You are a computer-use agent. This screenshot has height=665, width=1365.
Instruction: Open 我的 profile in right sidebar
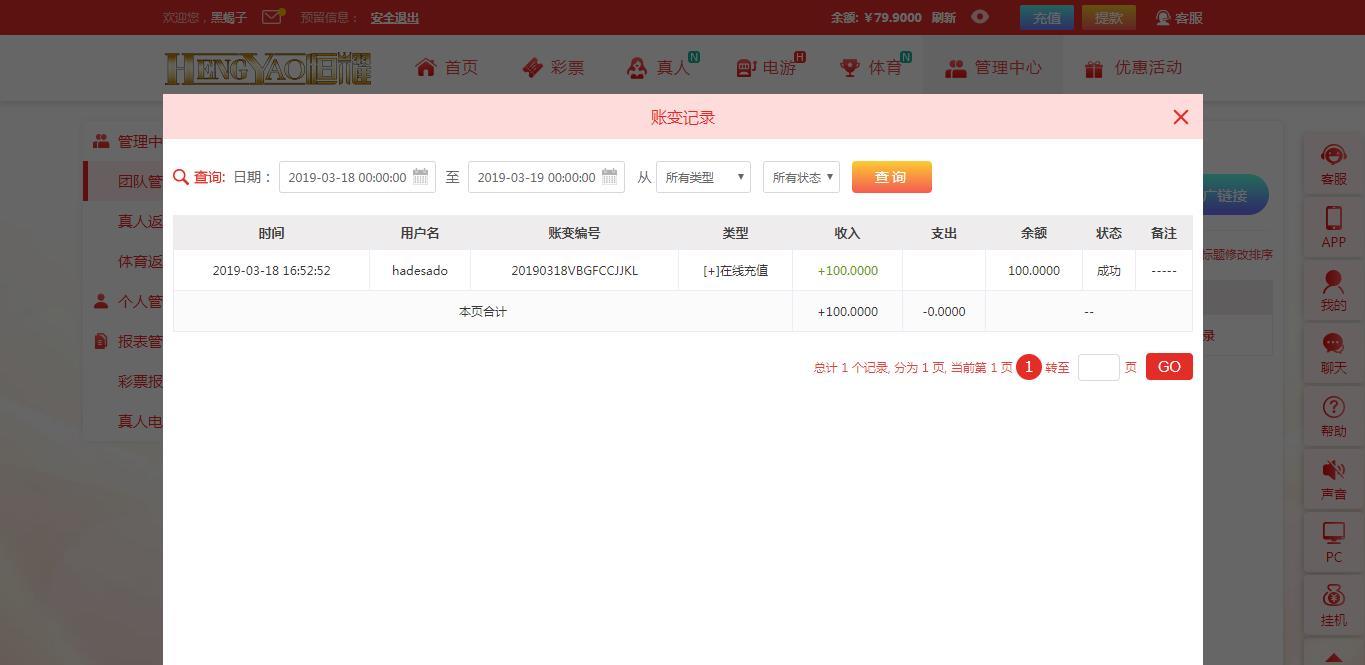(x=1333, y=290)
